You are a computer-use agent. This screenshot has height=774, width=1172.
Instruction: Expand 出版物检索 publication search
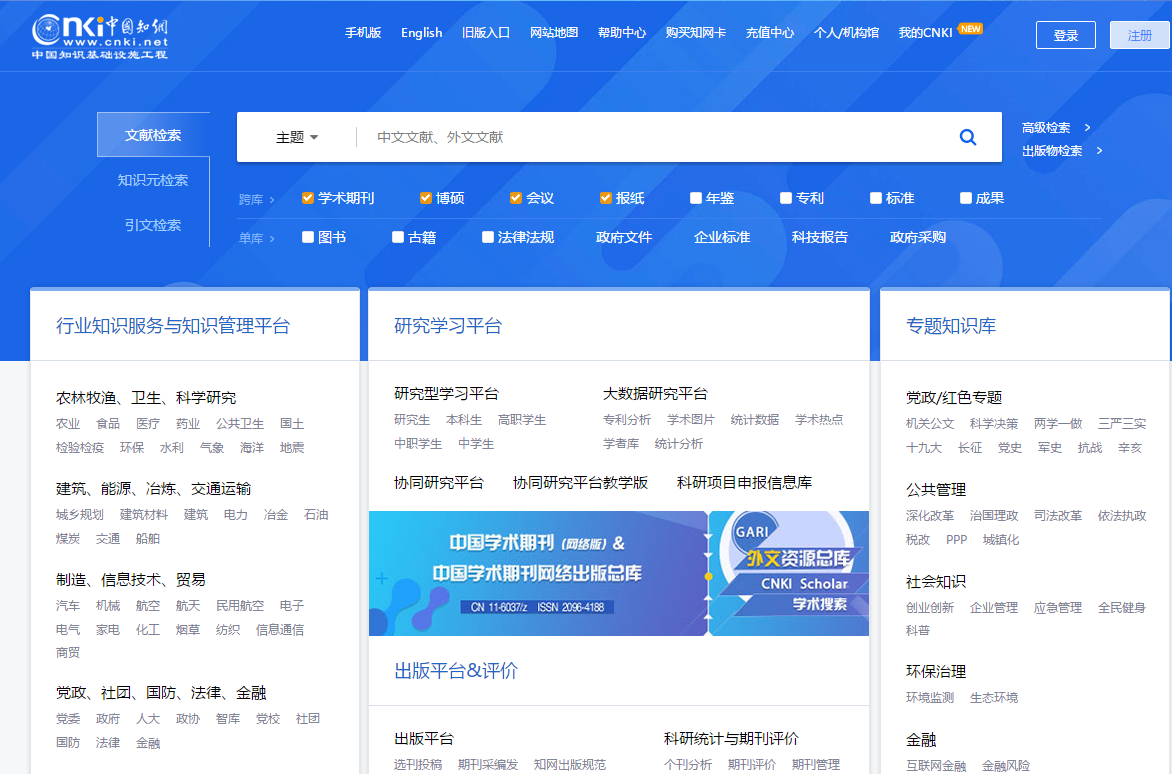point(1061,151)
